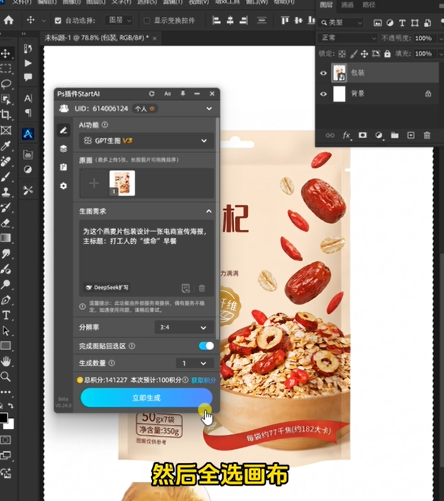Delete the layer with the Layers panel trash icon
444x501 pixels.
pos(427,135)
